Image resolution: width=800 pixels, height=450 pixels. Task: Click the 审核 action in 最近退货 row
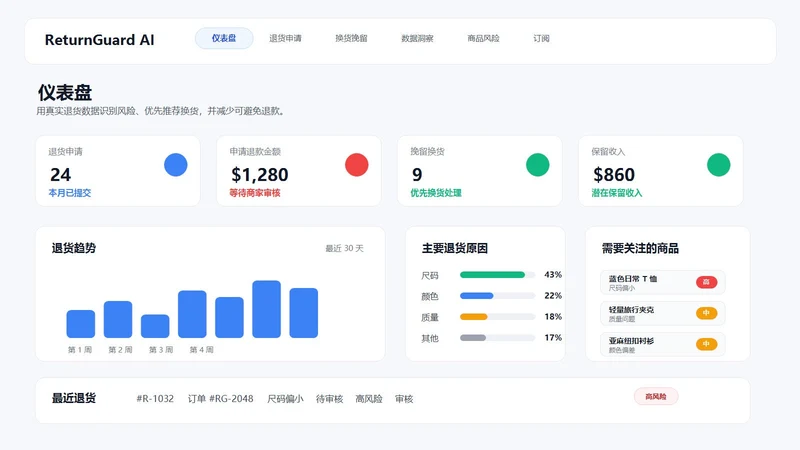coord(404,398)
